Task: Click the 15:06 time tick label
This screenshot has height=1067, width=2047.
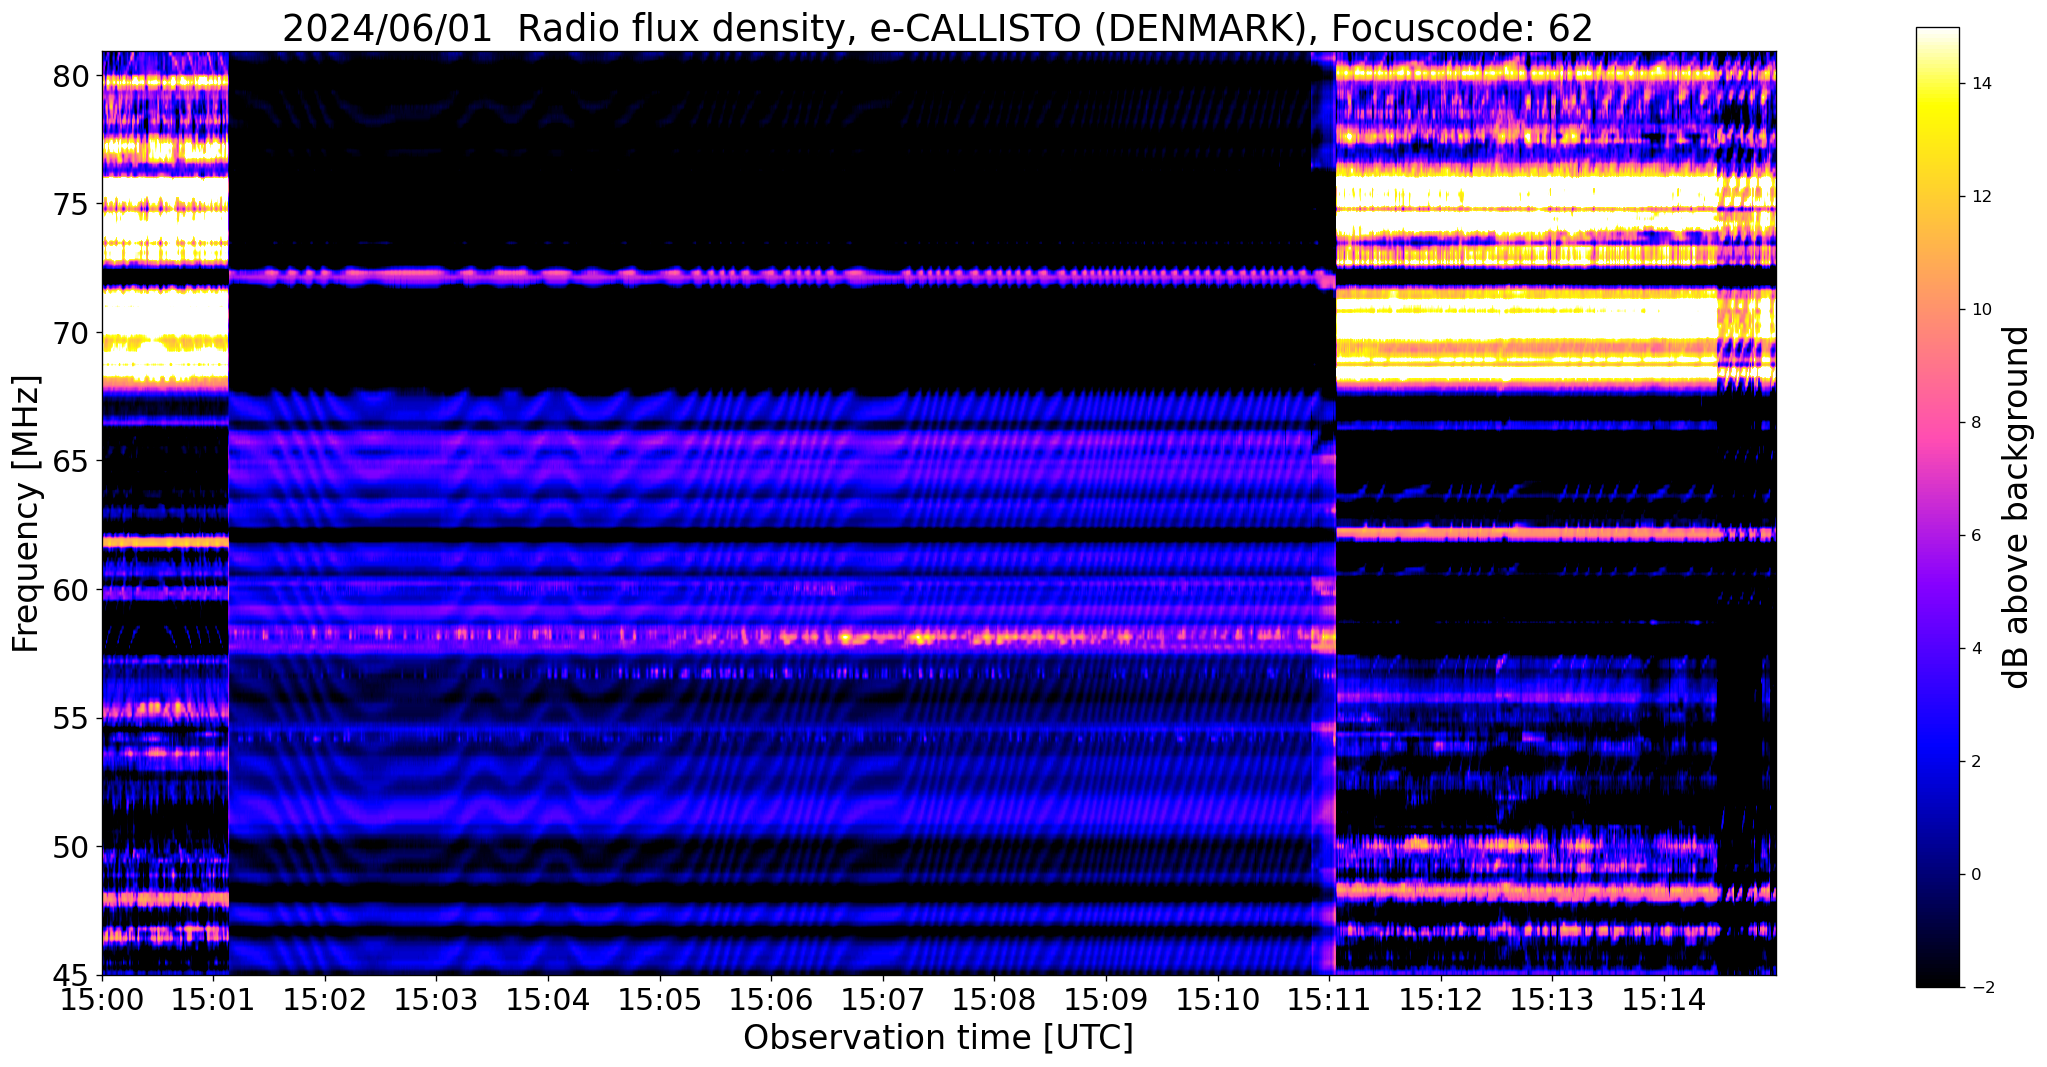Action: [x=771, y=1001]
